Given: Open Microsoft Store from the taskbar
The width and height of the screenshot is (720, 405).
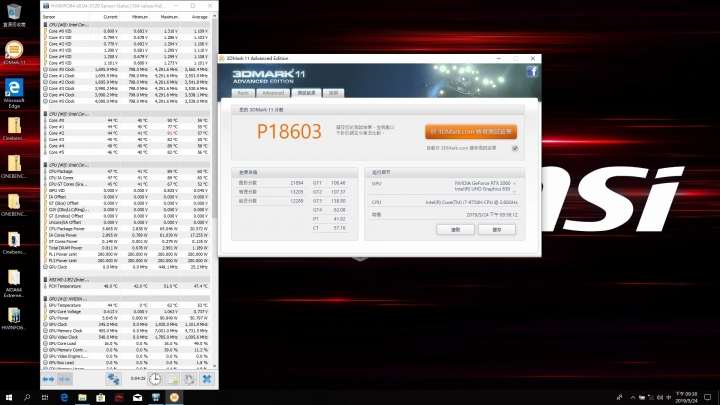Looking at the screenshot, I should point(101,398).
